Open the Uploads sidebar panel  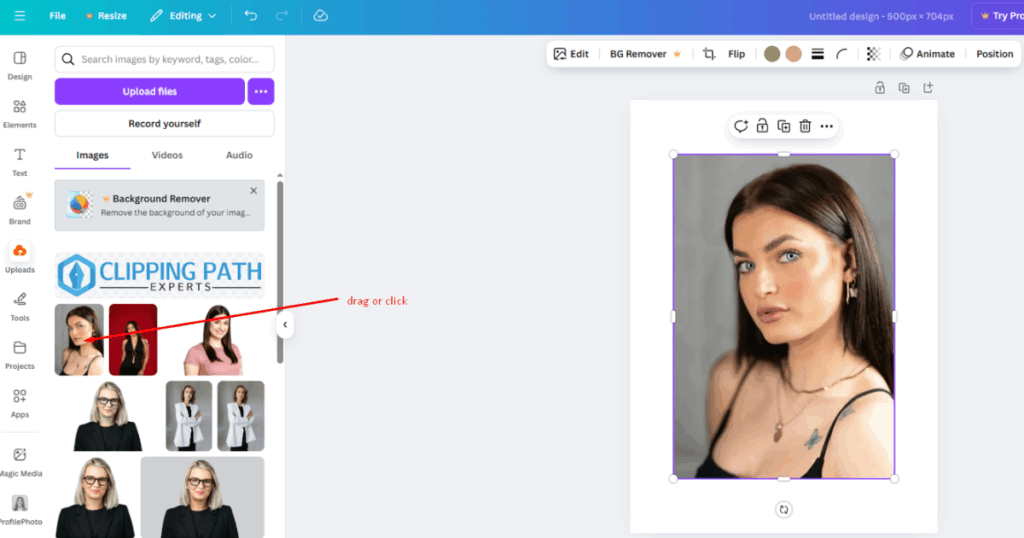(x=20, y=259)
